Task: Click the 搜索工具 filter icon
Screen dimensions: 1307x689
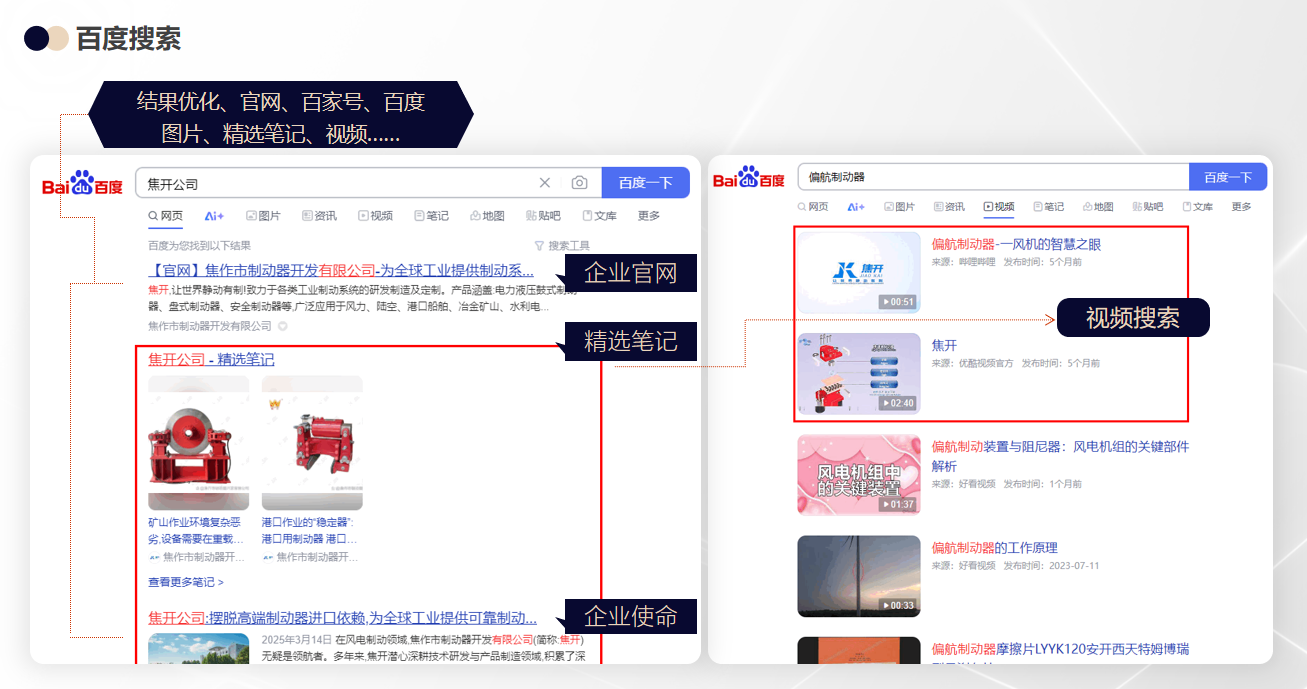Action: (539, 245)
